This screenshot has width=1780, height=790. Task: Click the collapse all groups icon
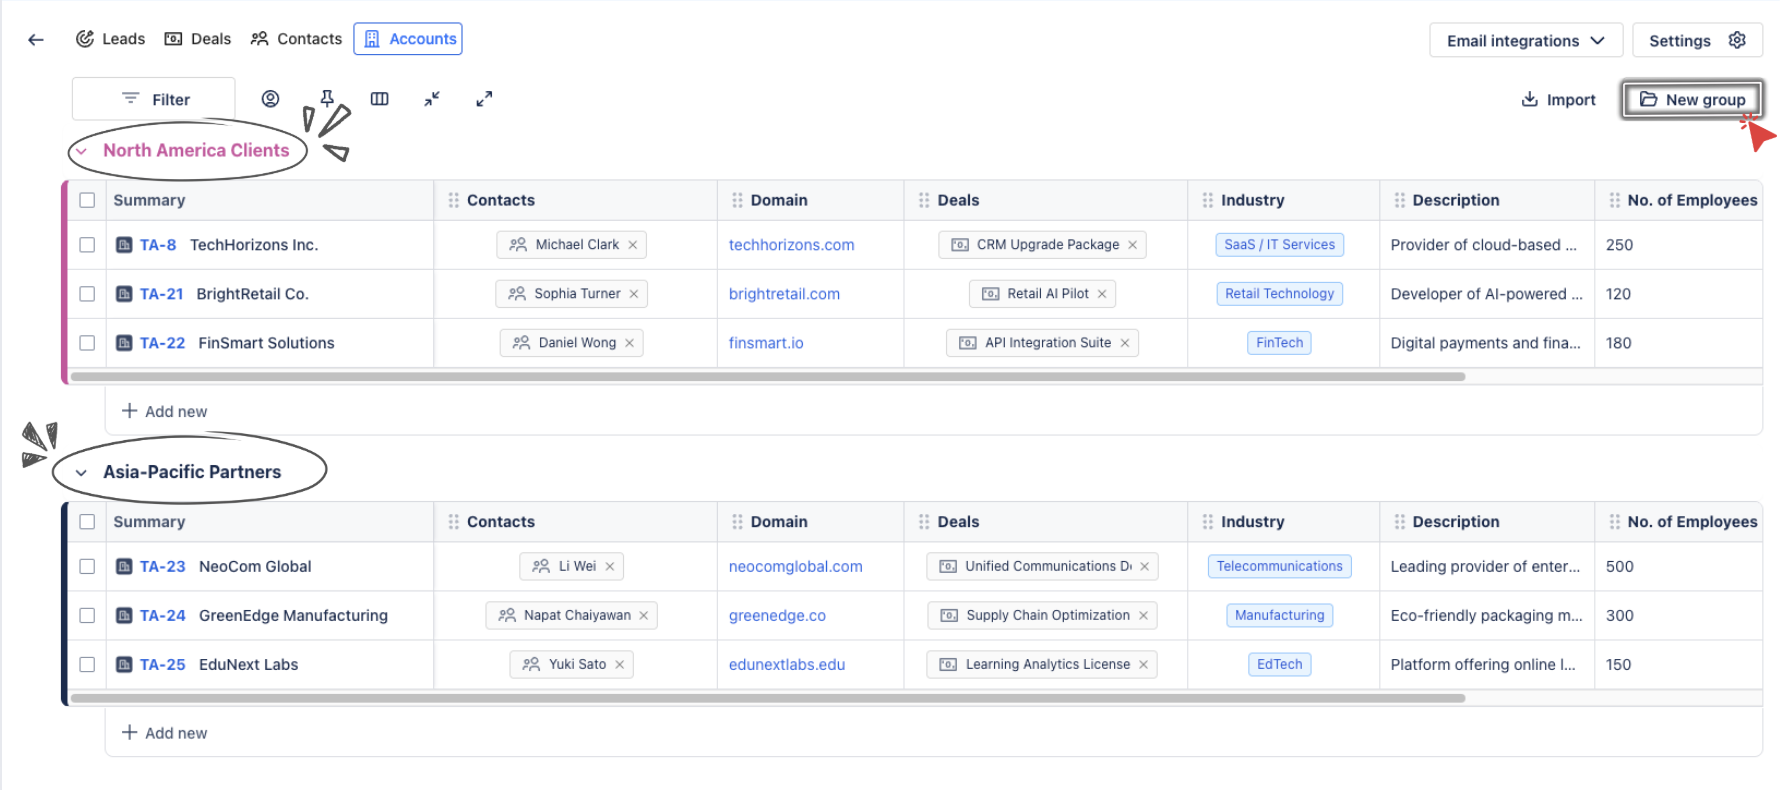pos(432,99)
